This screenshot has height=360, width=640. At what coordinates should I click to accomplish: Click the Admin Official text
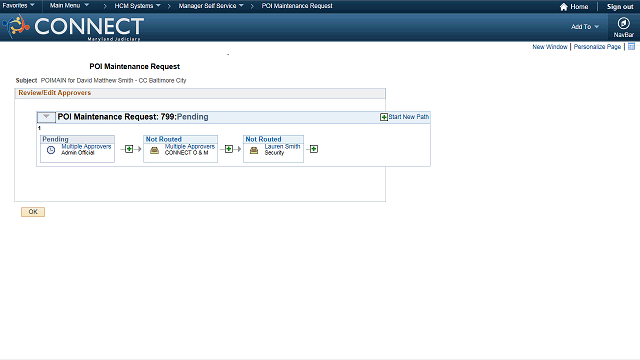pyautogui.click(x=78, y=153)
